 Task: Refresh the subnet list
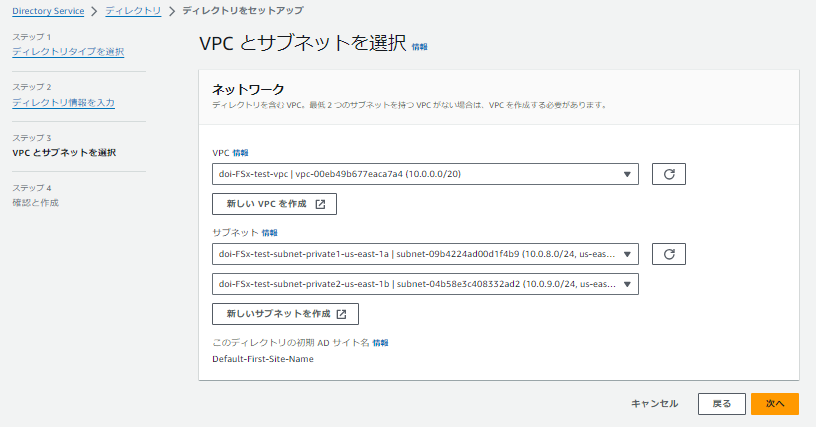669,254
